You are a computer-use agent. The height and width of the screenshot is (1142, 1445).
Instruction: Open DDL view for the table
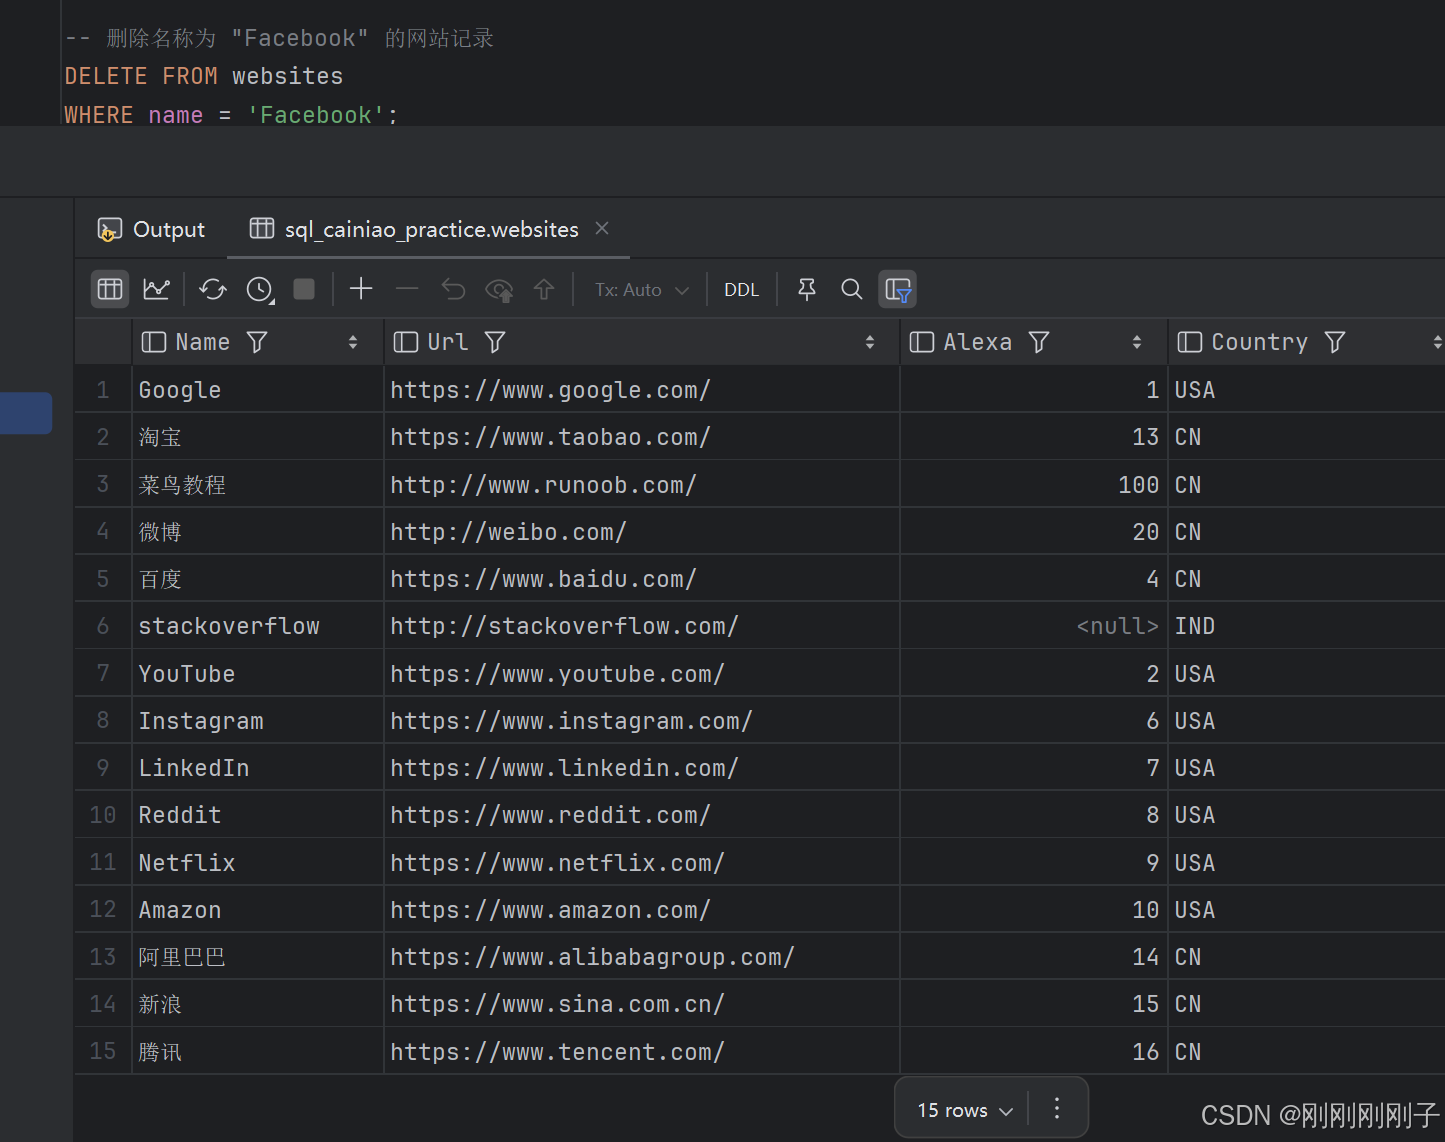coord(741,289)
